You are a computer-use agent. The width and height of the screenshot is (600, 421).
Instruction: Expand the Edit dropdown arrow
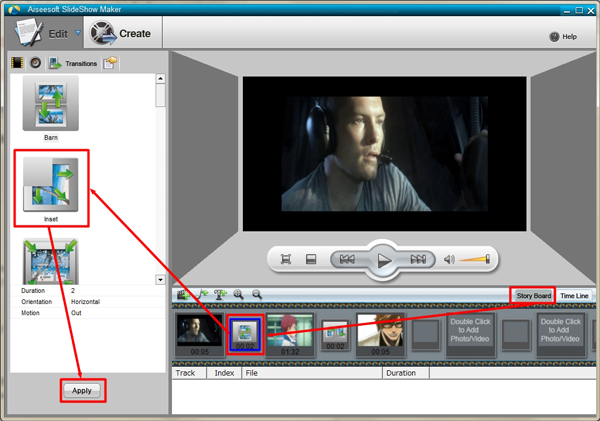77,33
